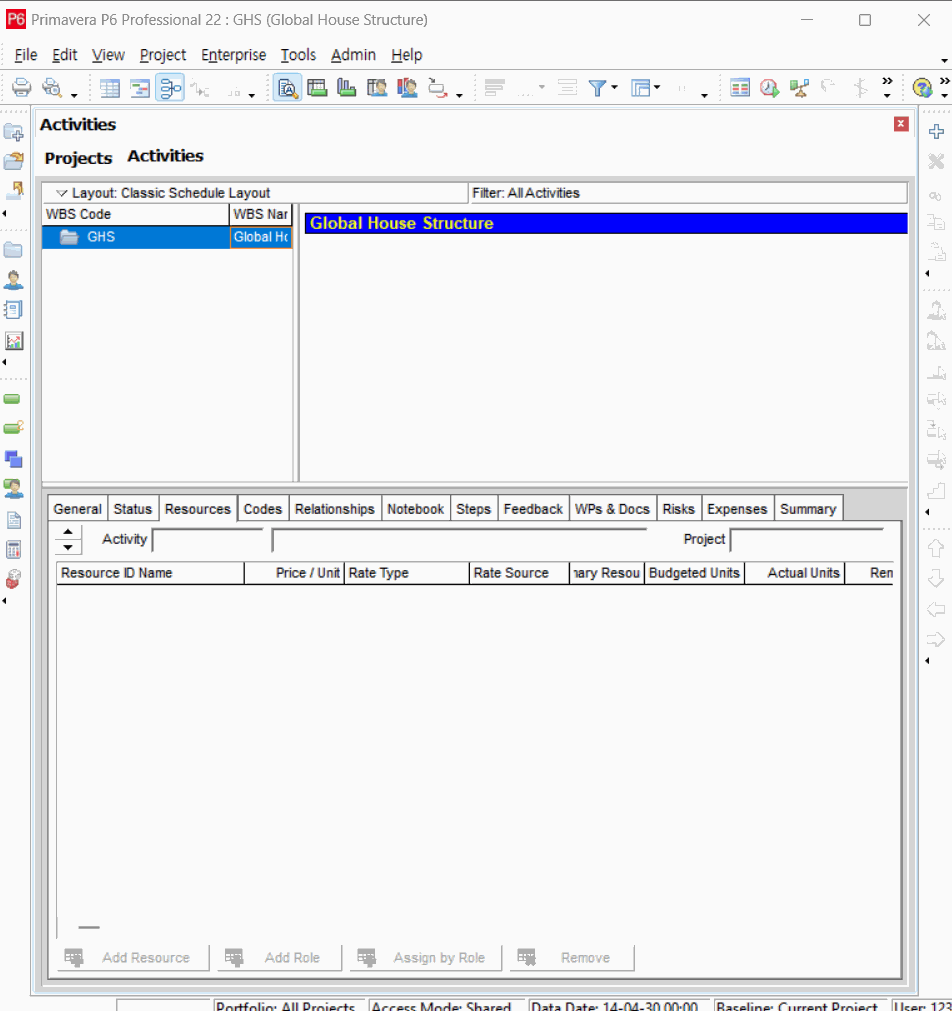Click the Add plus icon on right toolbar
The height and width of the screenshot is (1011, 952).
pyautogui.click(x=937, y=132)
